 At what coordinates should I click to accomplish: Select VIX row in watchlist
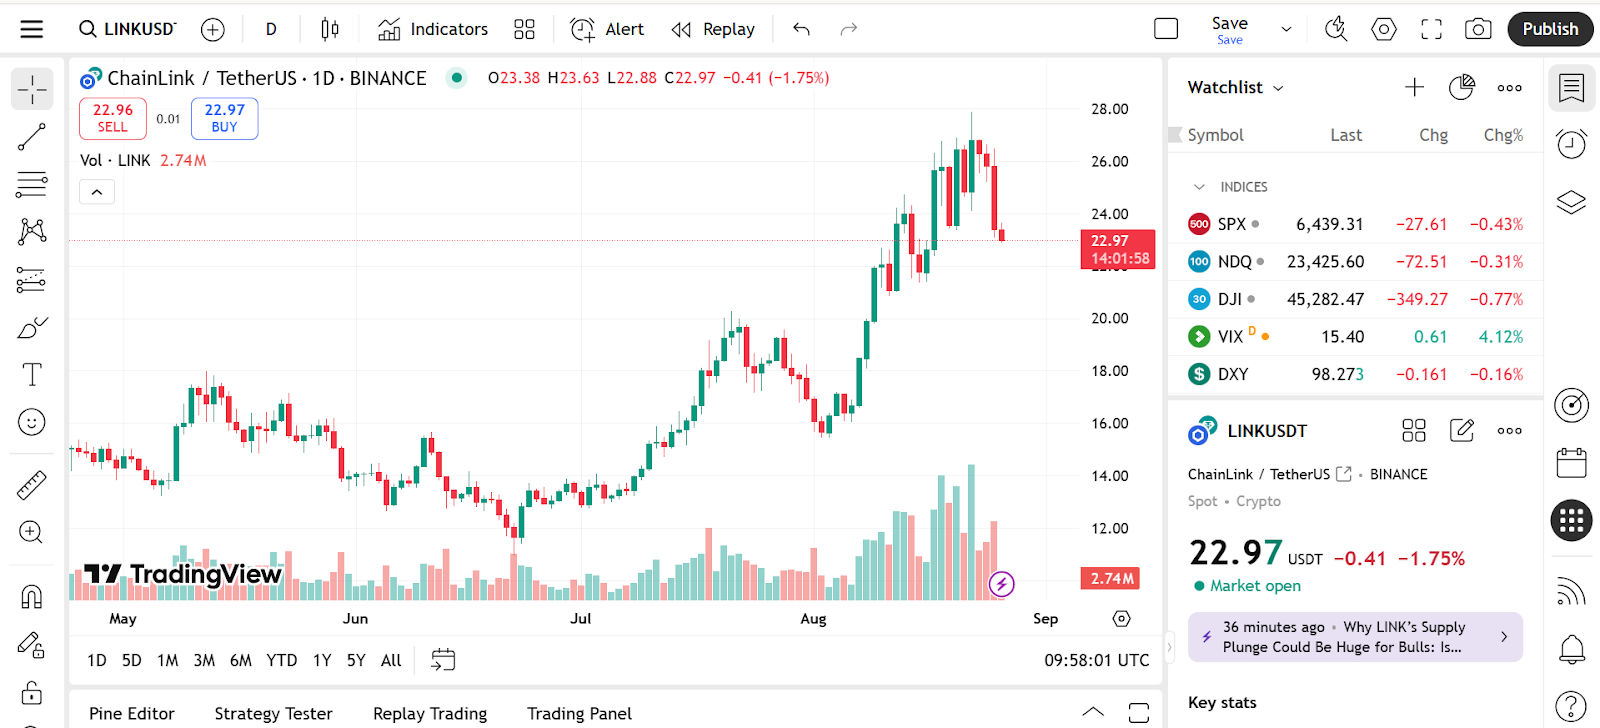point(1356,337)
